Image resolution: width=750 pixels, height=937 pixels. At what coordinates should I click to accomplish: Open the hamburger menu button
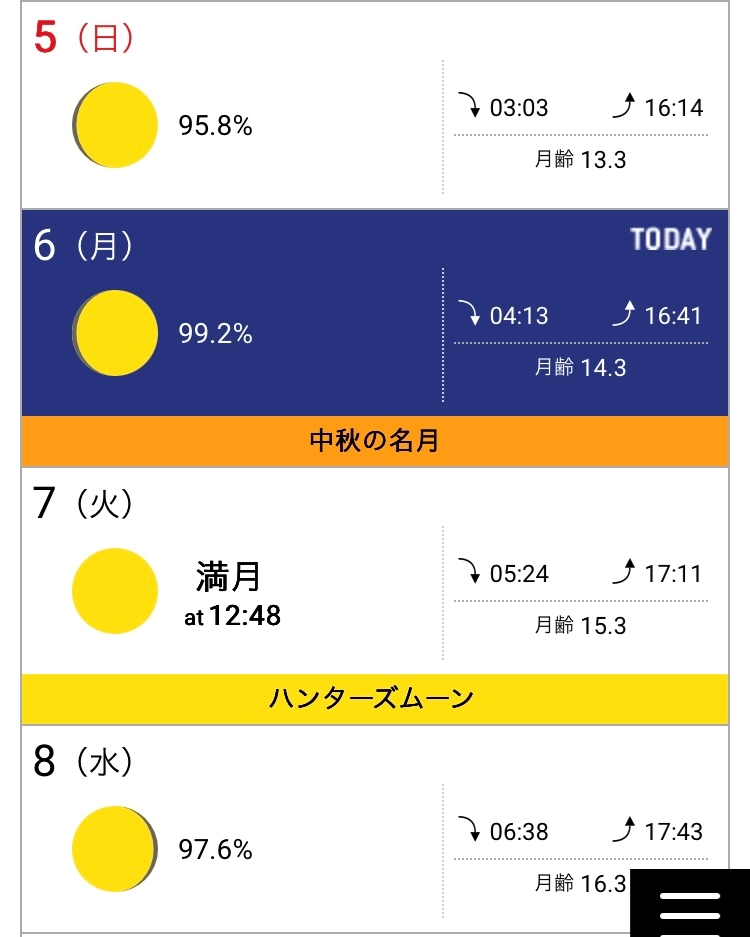pyautogui.click(x=690, y=905)
